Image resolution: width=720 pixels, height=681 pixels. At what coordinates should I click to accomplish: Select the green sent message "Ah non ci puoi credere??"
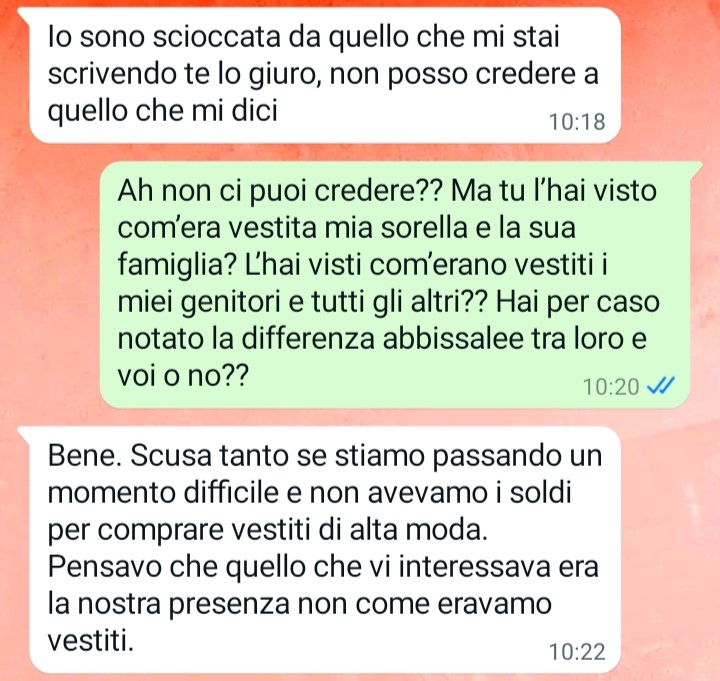(395, 285)
